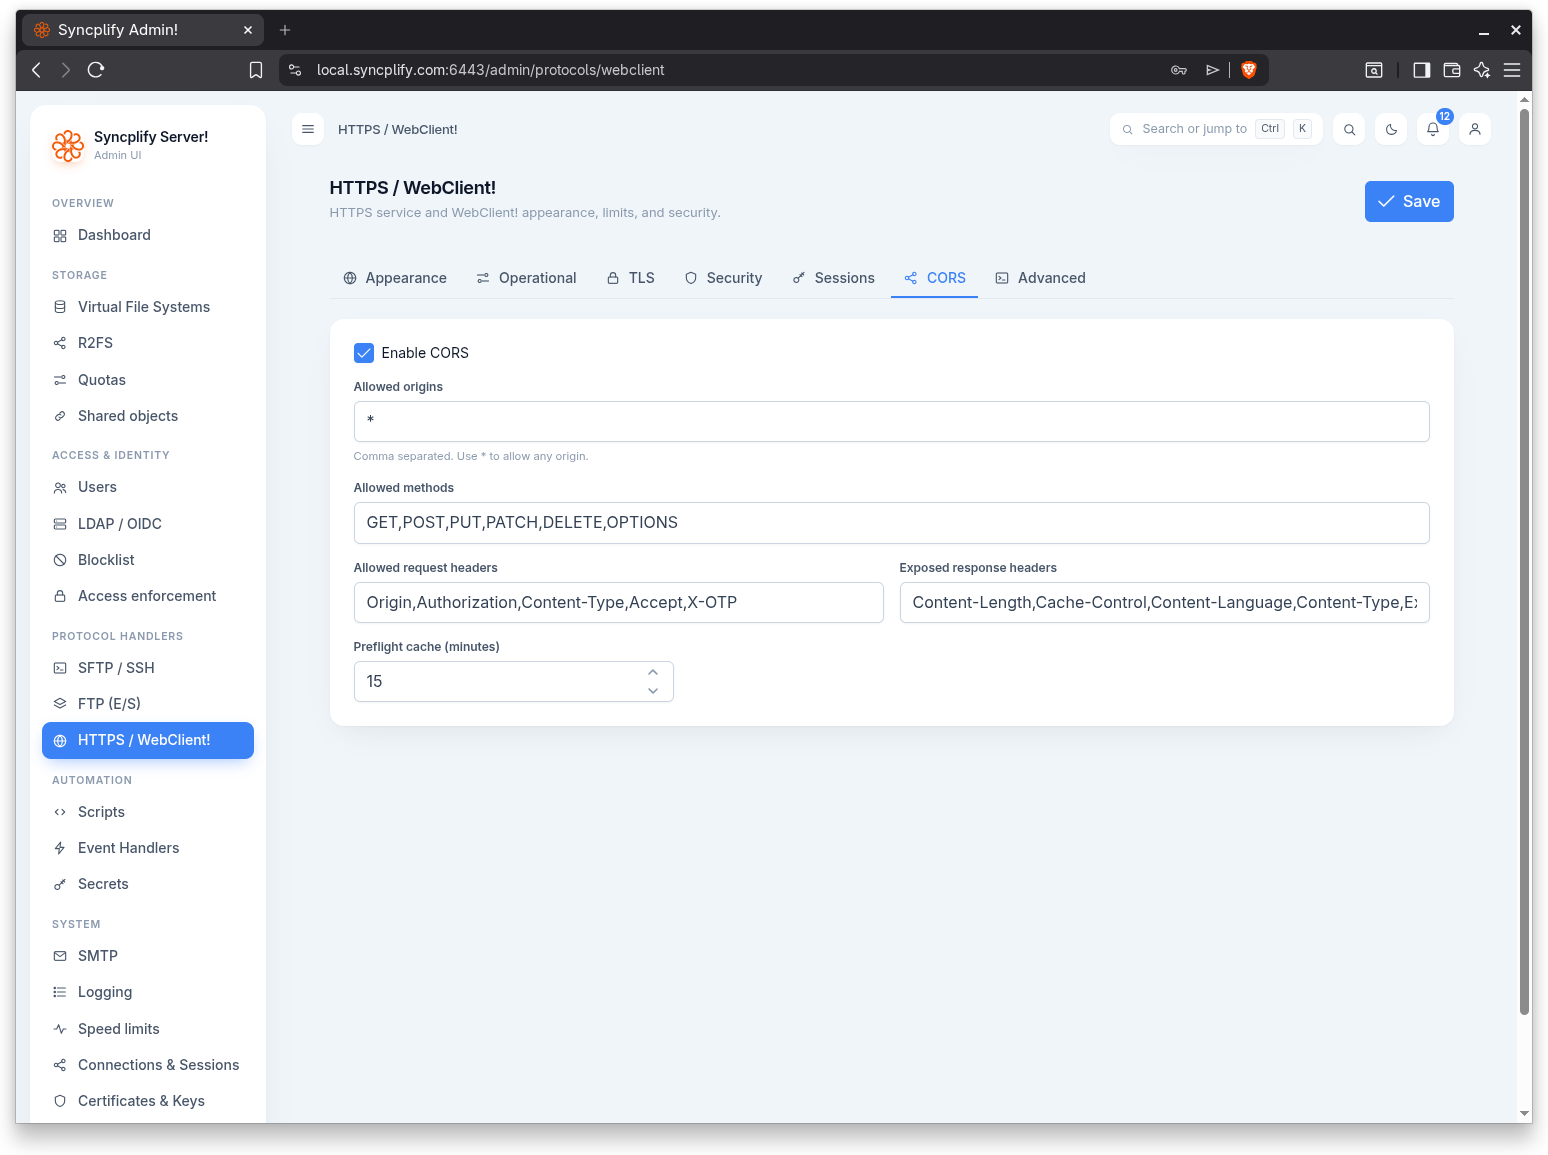Open SMTP settings

[x=148, y=956]
